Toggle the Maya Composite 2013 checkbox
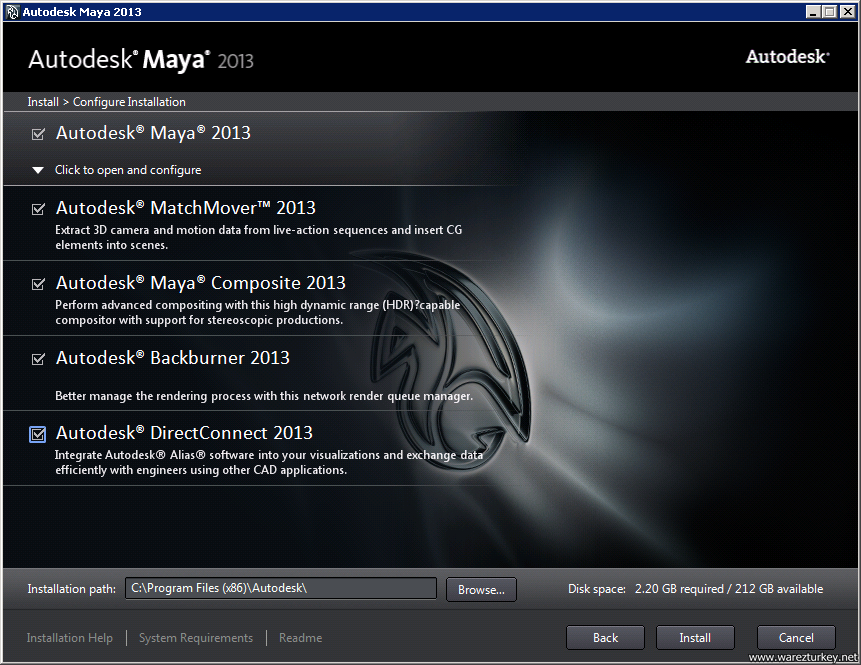This screenshot has width=861, height=665. pyautogui.click(x=38, y=284)
